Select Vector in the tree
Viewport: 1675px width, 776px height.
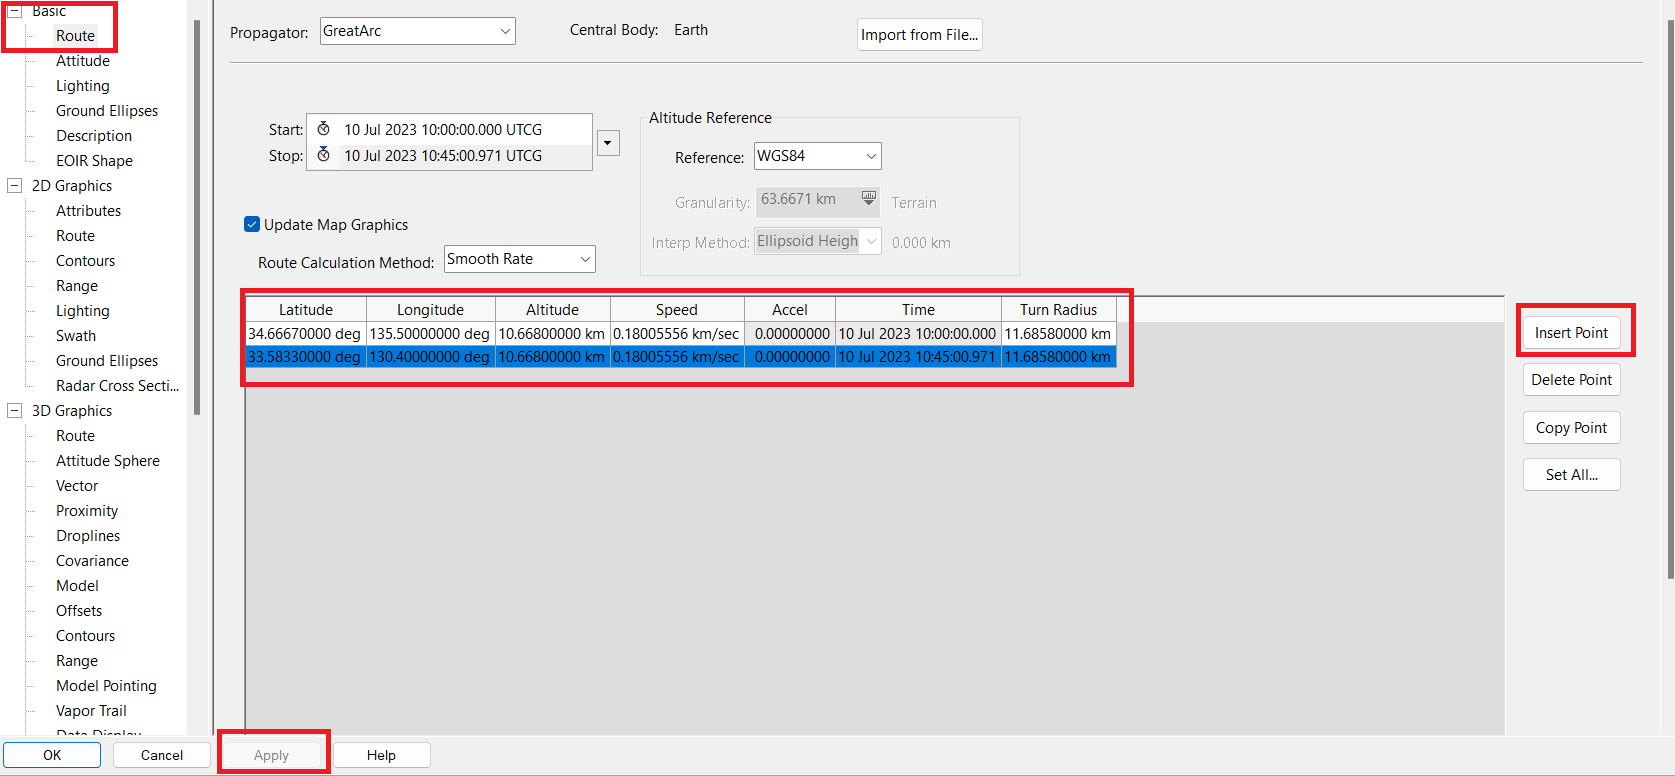pos(77,486)
